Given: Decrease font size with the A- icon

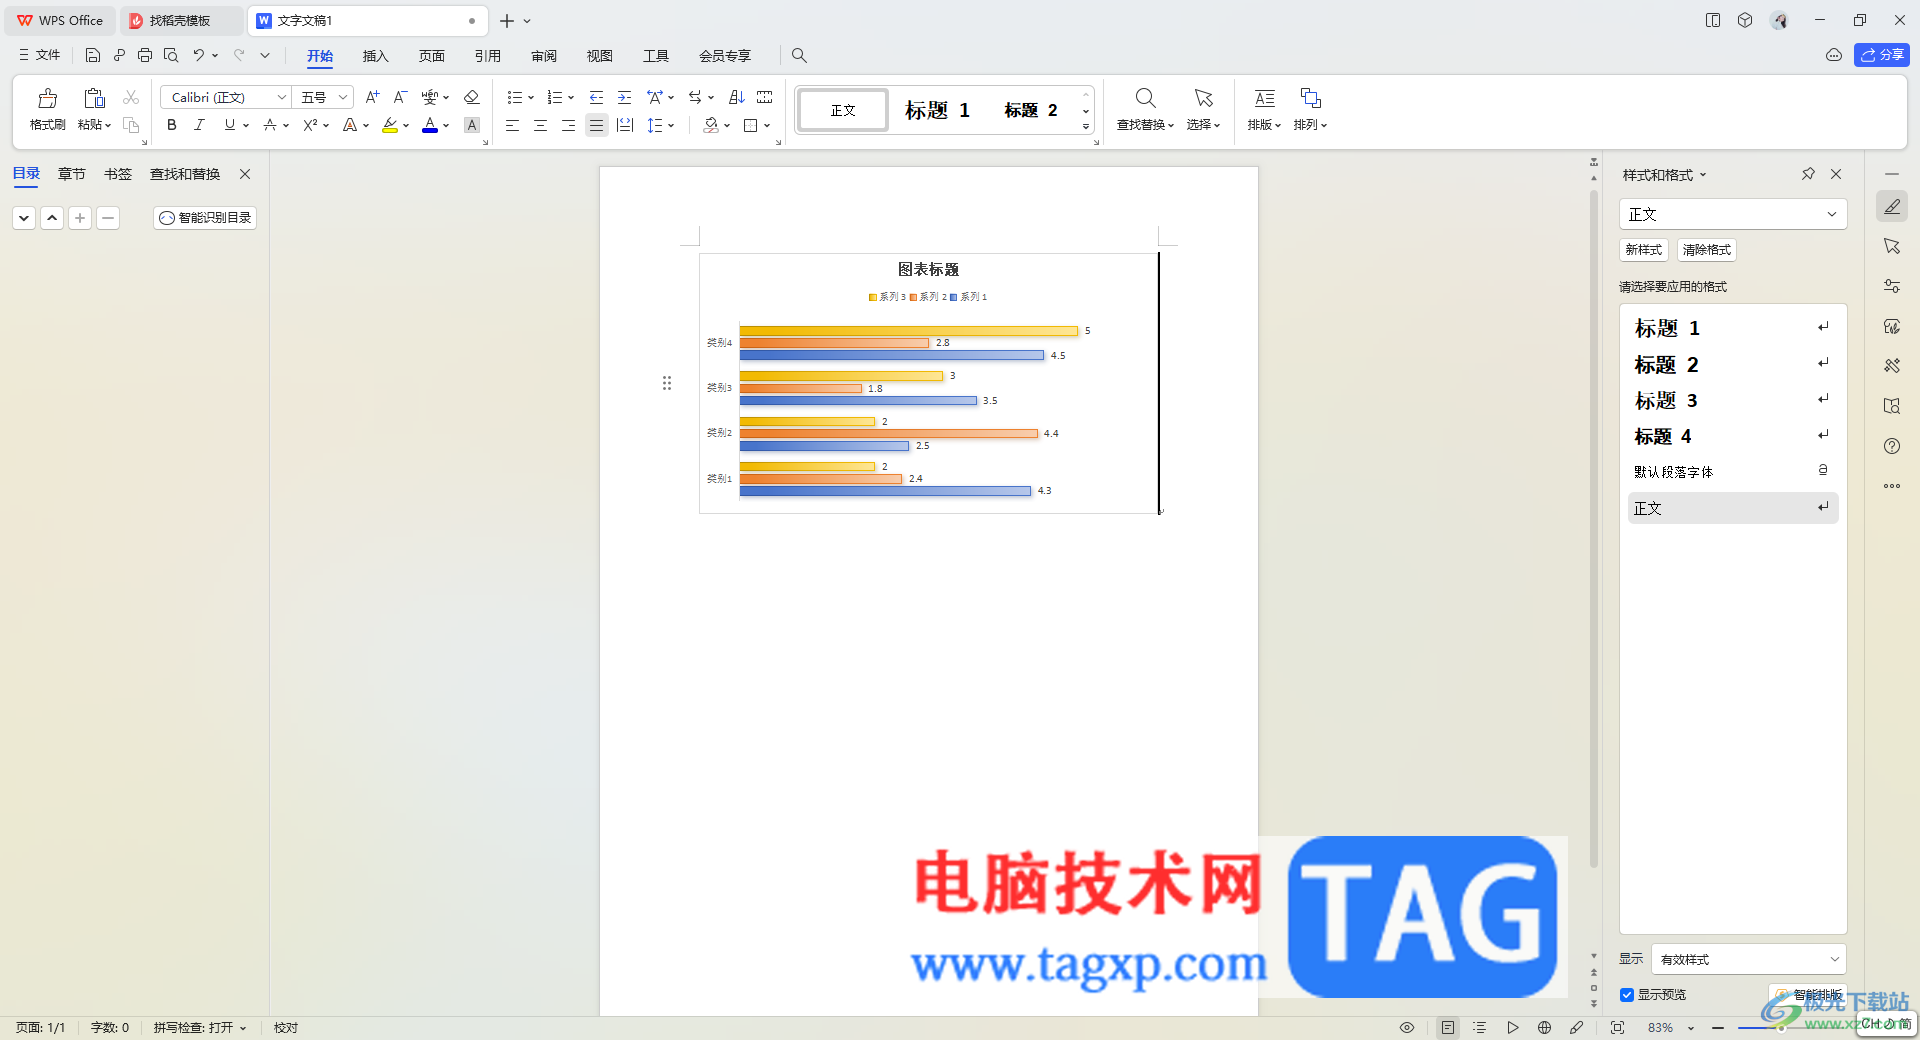Looking at the screenshot, I should coord(400,97).
